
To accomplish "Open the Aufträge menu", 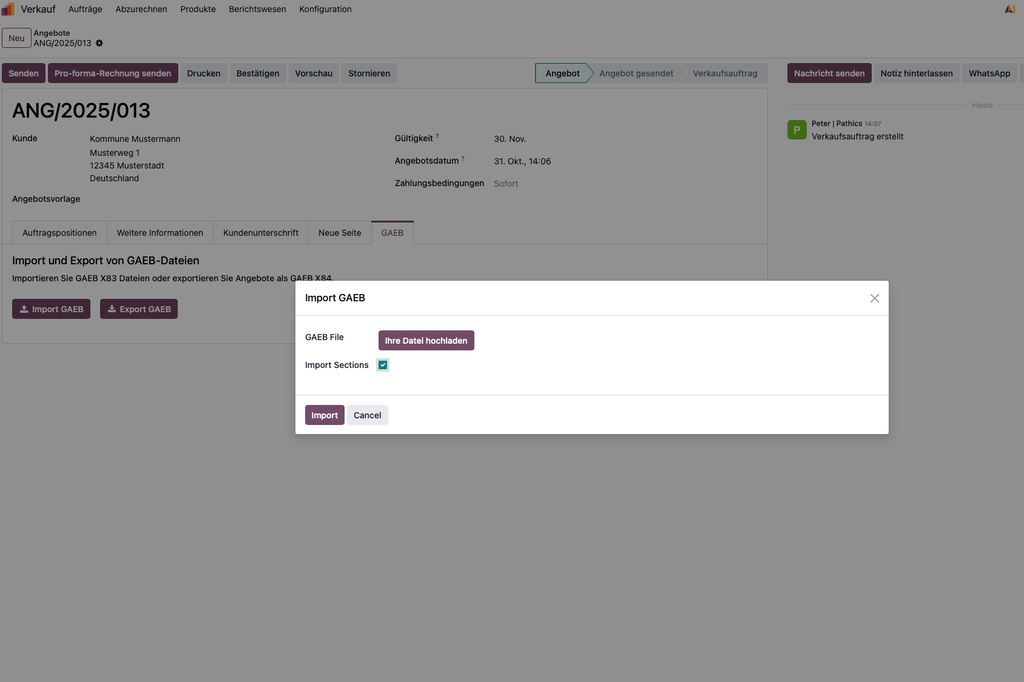I will point(85,9).
